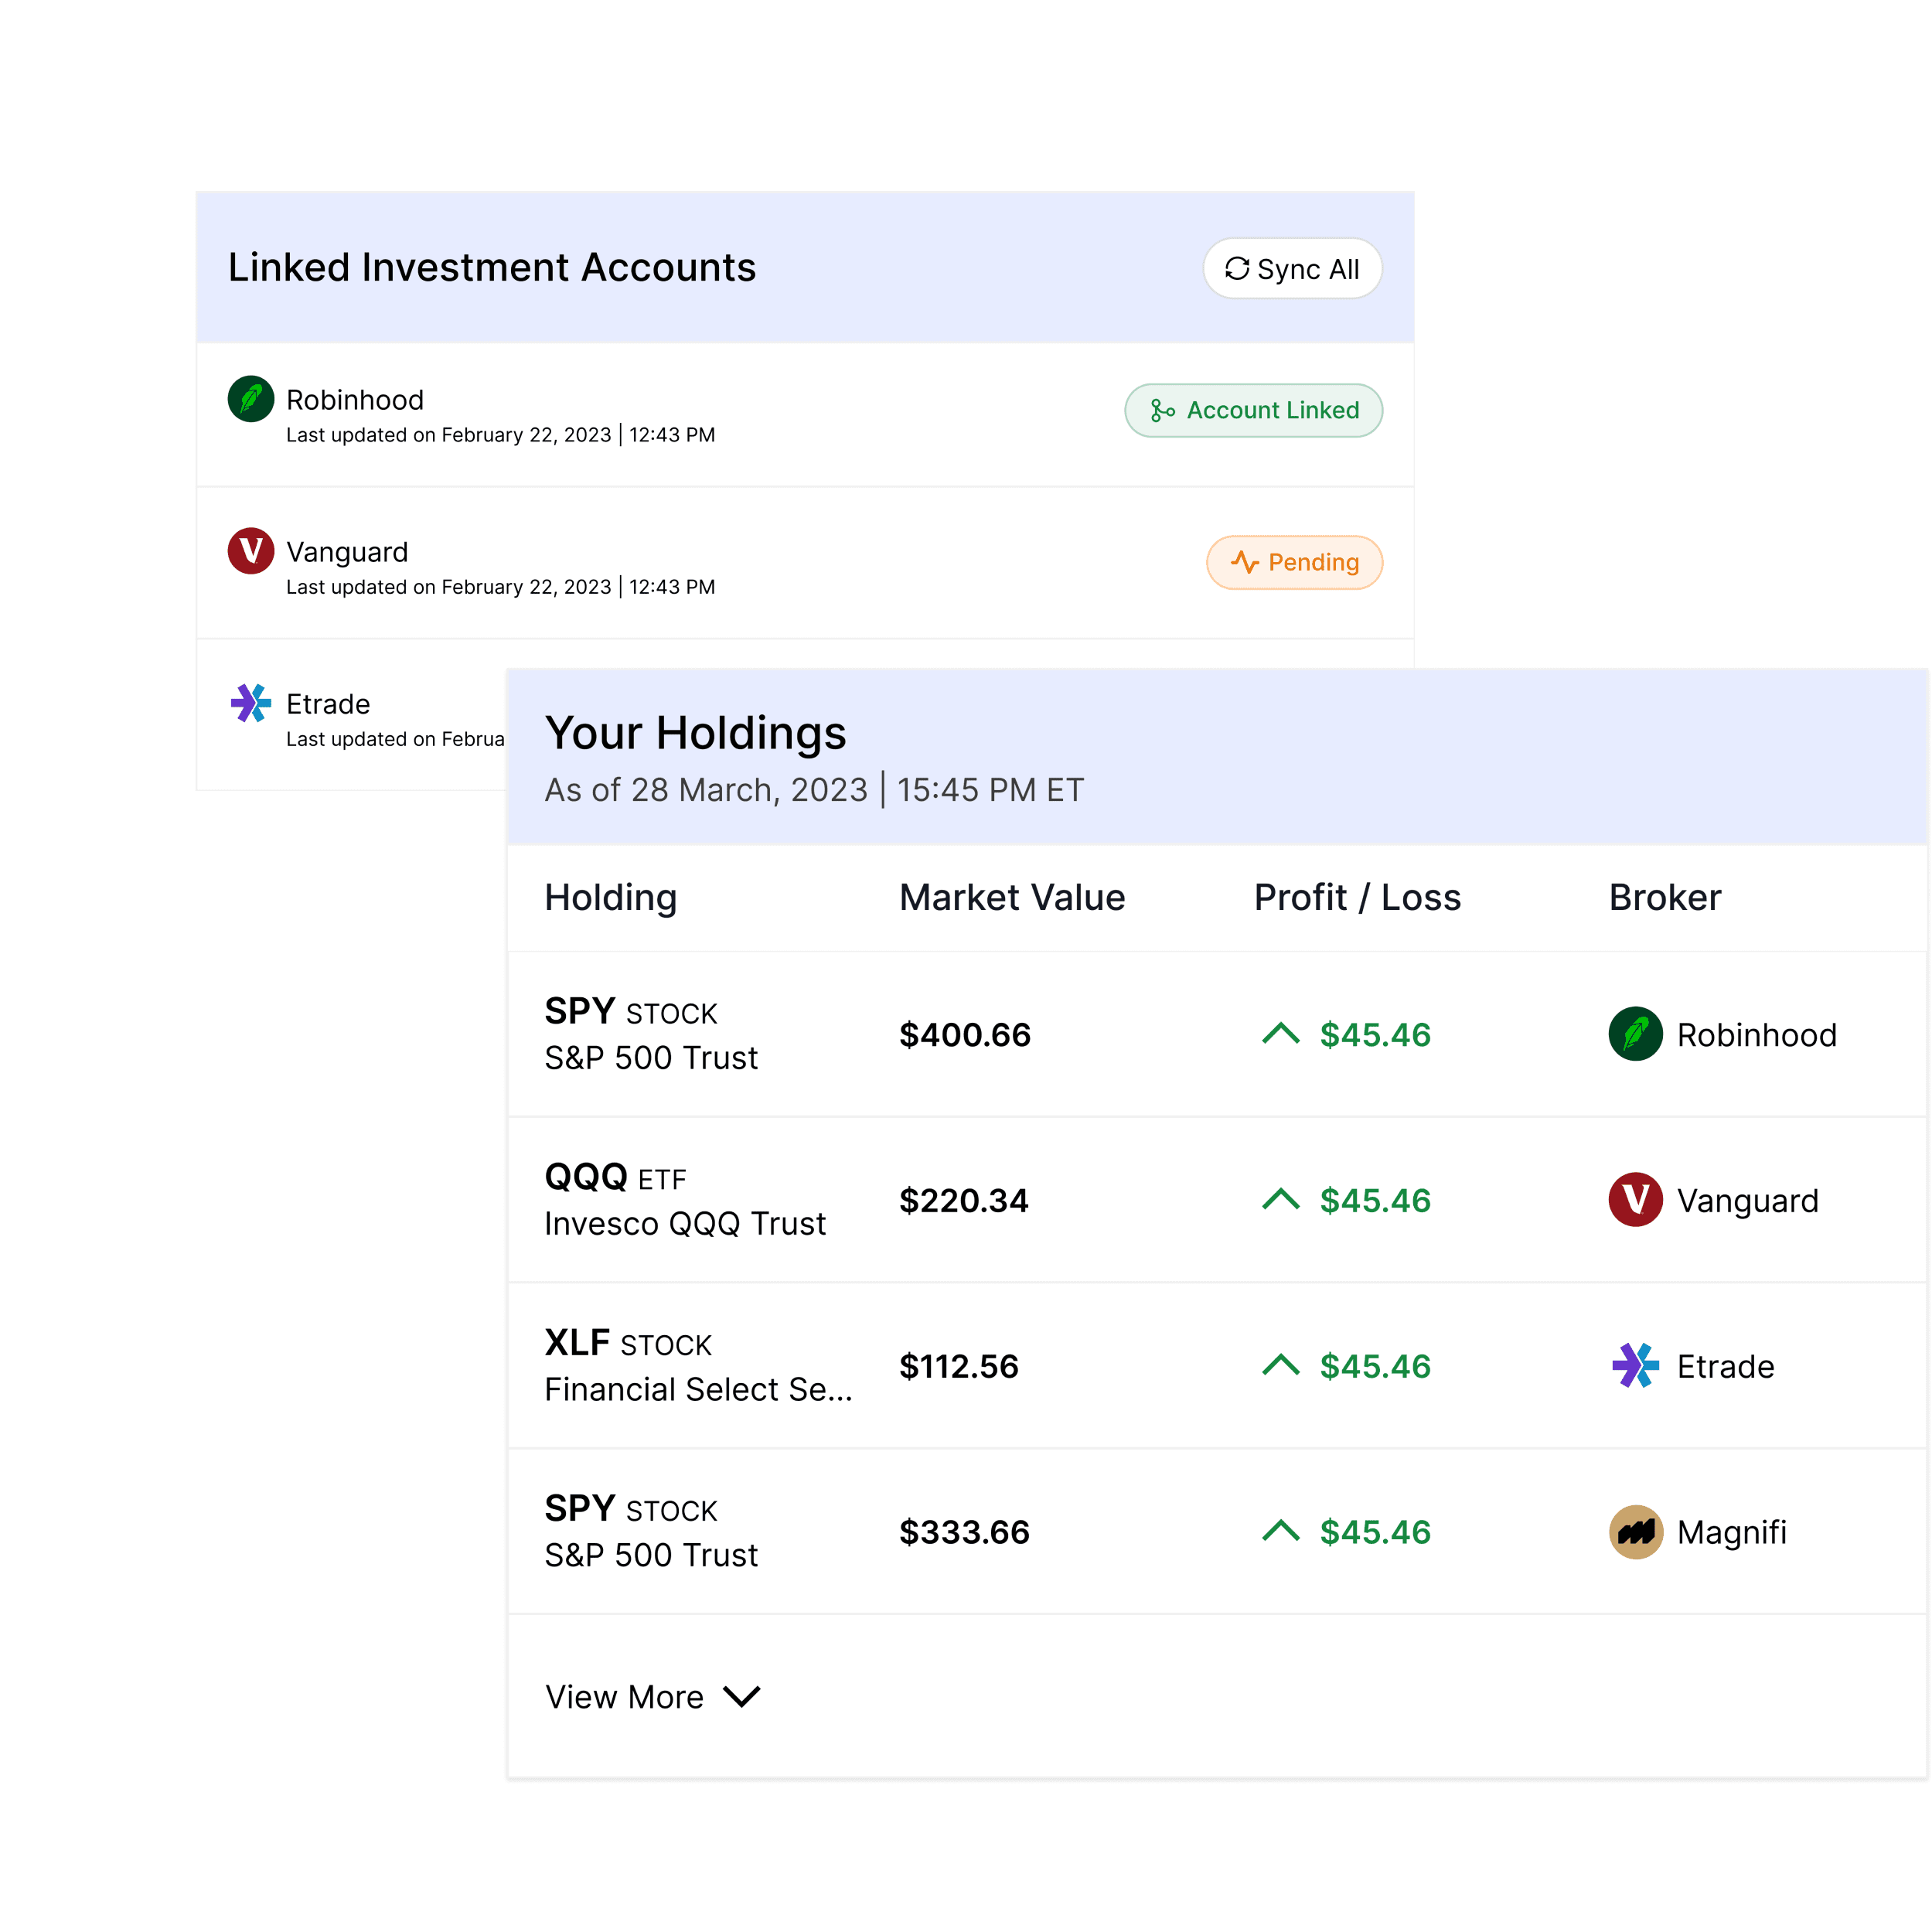
Task: Click the $220.34 market value
Action: [x=964, y=1201]
